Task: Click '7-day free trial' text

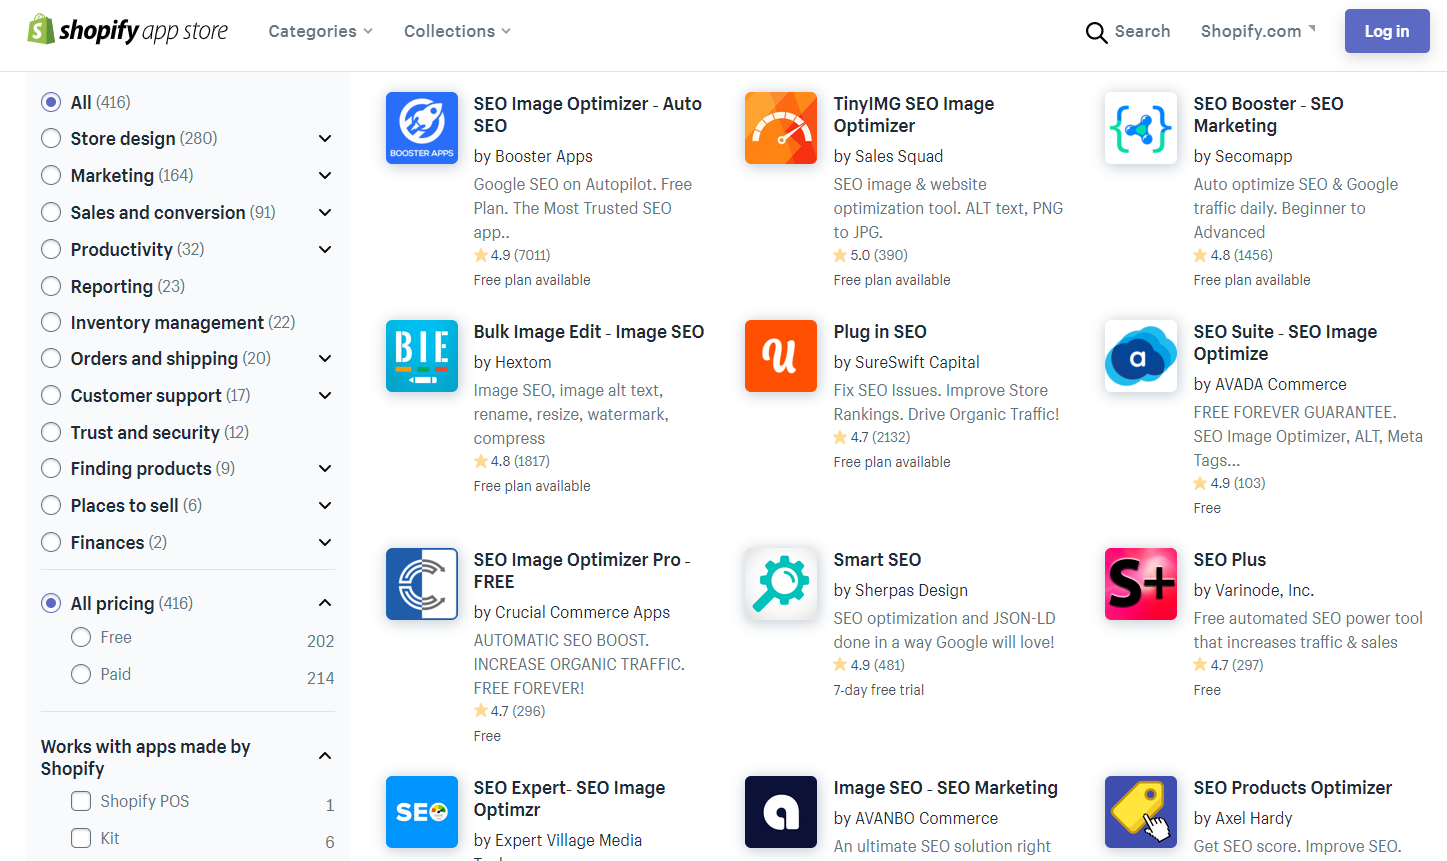Action: 879,690
